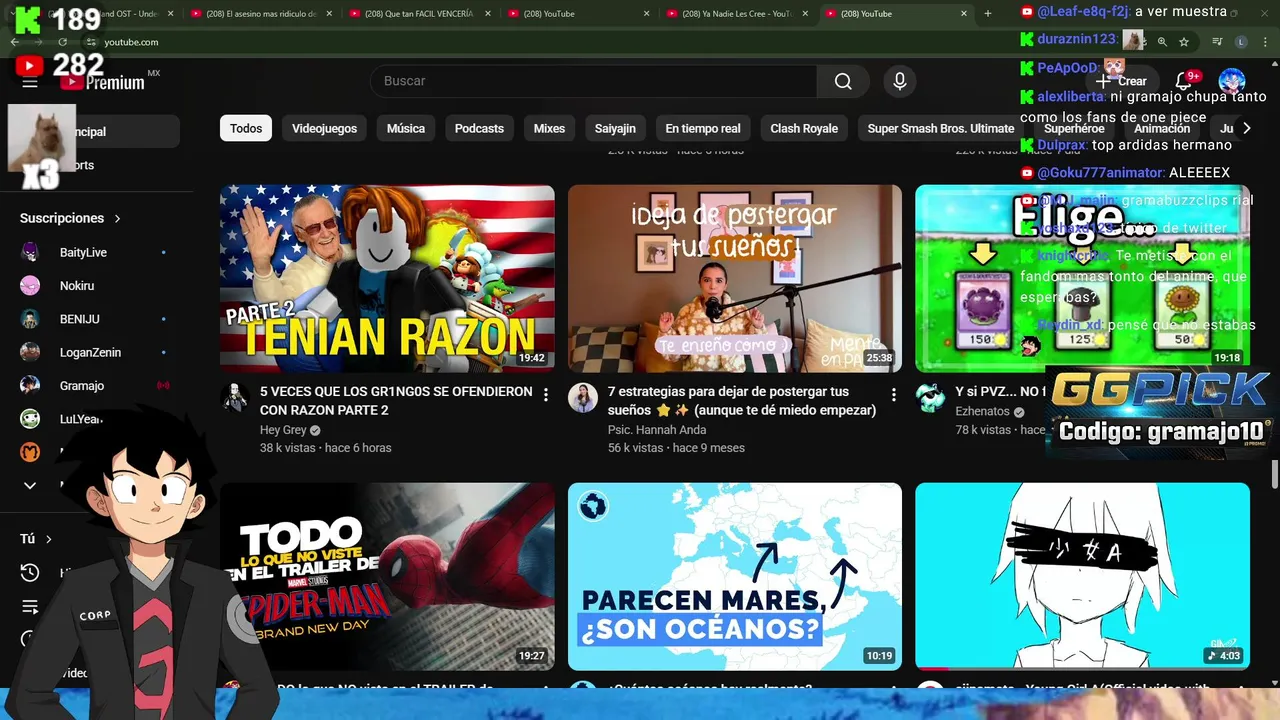Open the Ezhenatos channel avatar
This screenshot has height=720, width=1280.
pyautogui.click(x=930, y=398)
